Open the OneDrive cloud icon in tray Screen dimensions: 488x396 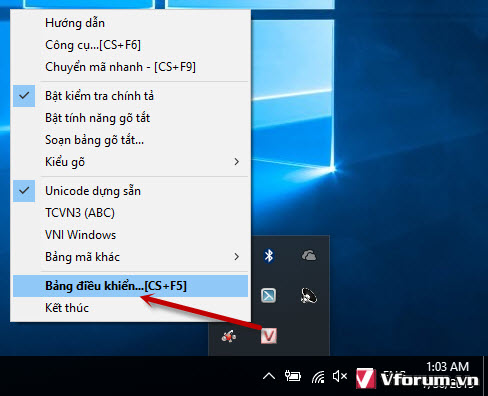pyautogui.click(x=309, y=256)
